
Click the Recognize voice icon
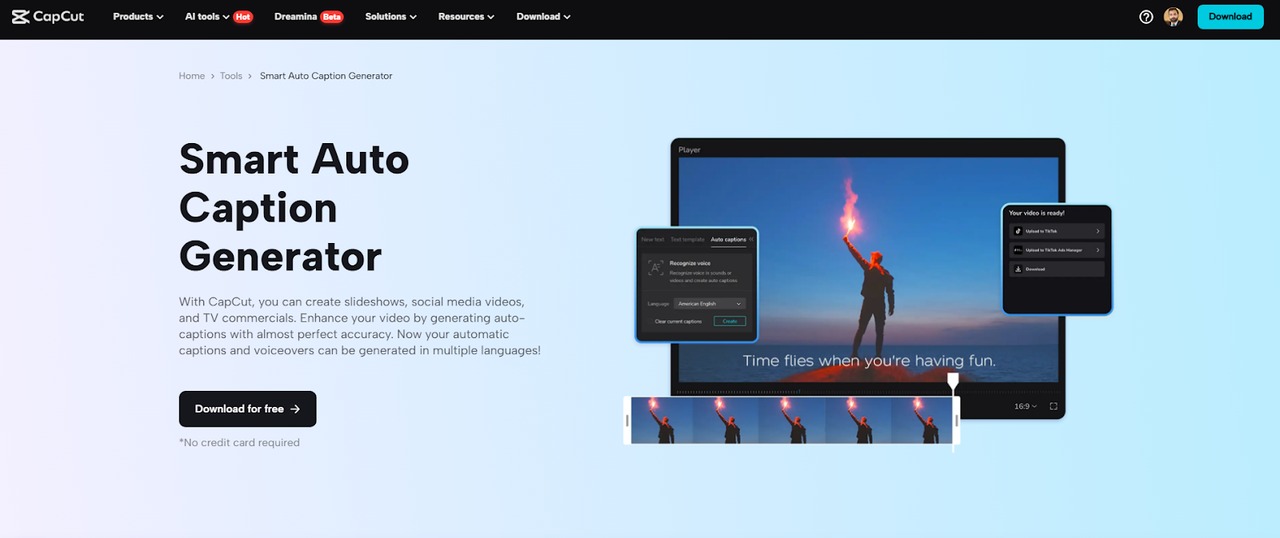coord(655,268)
